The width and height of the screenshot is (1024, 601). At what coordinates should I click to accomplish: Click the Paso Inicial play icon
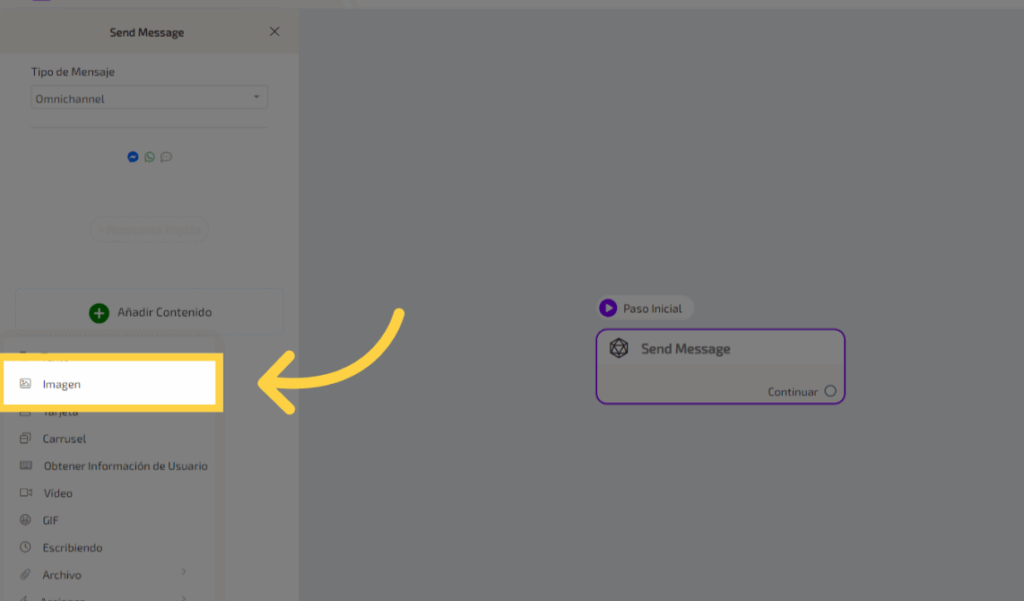coord(608,308)
